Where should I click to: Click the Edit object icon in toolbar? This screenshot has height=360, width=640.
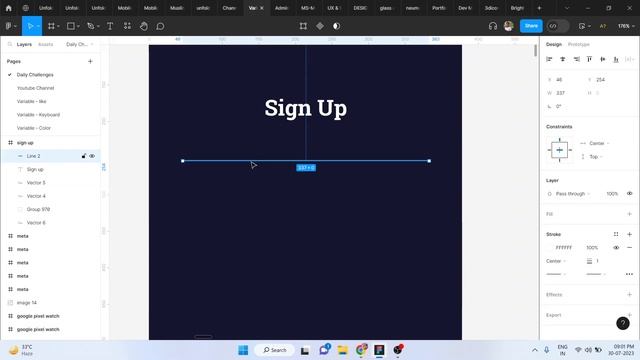(303, 26)
